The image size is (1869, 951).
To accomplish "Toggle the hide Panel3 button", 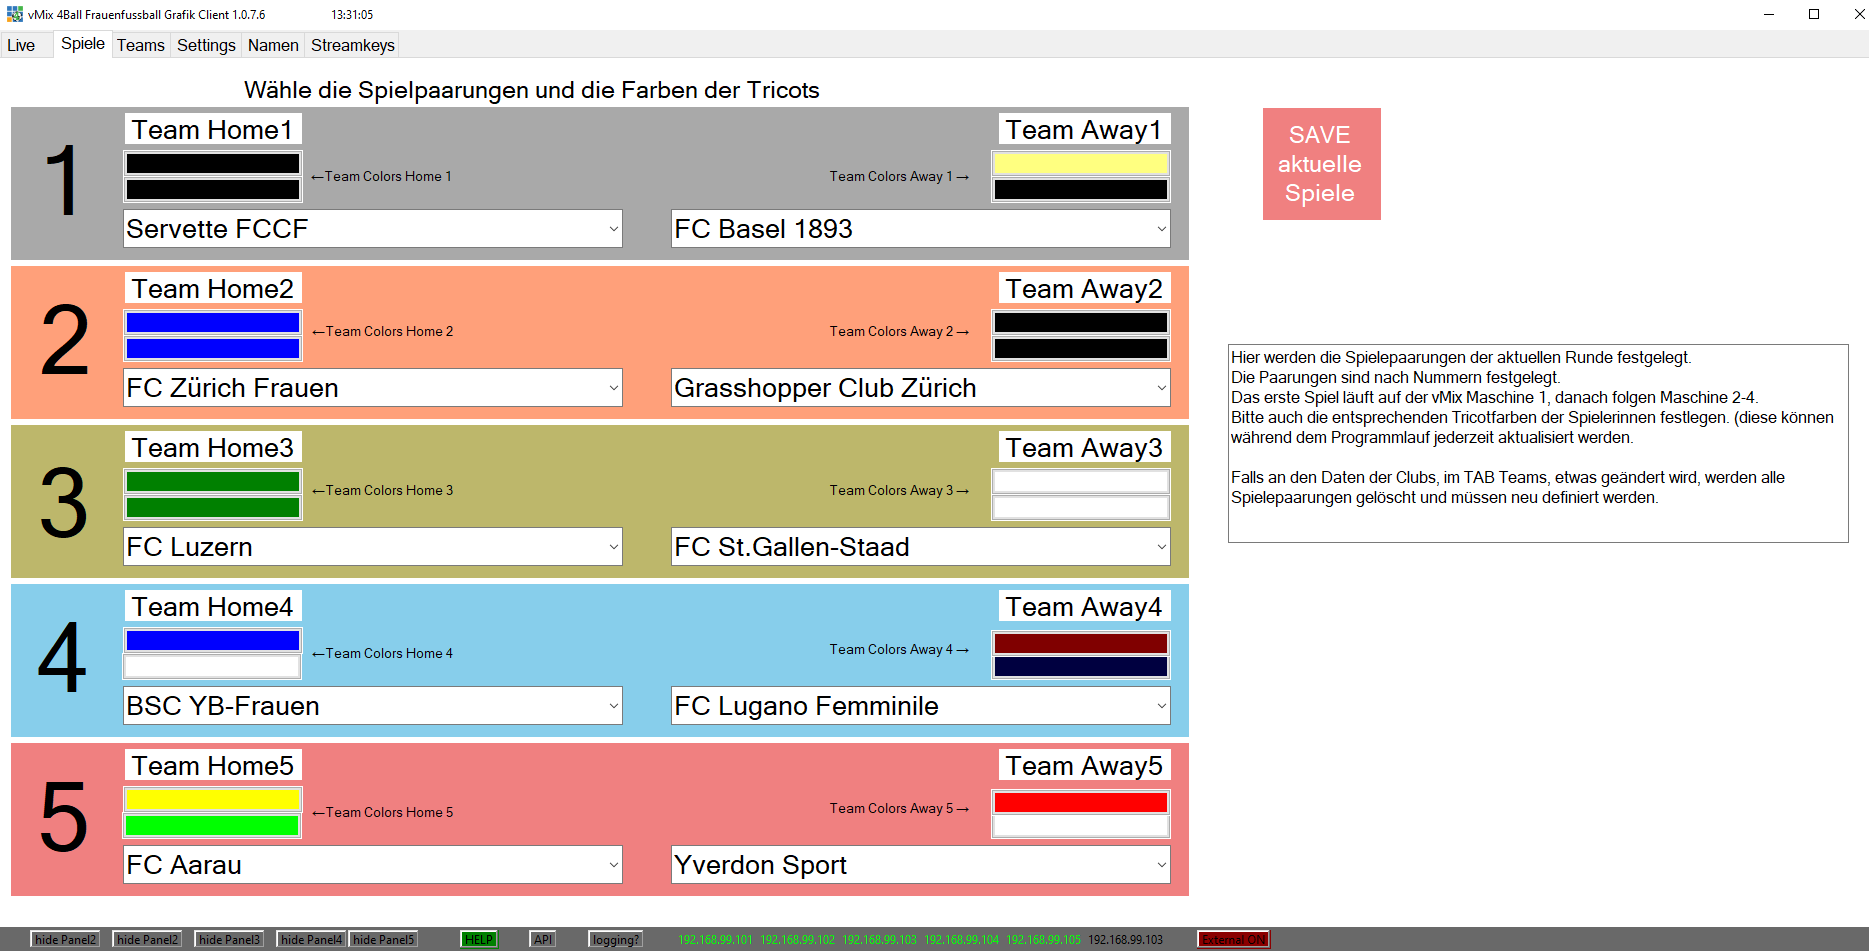I will click(x=229, y=939).
